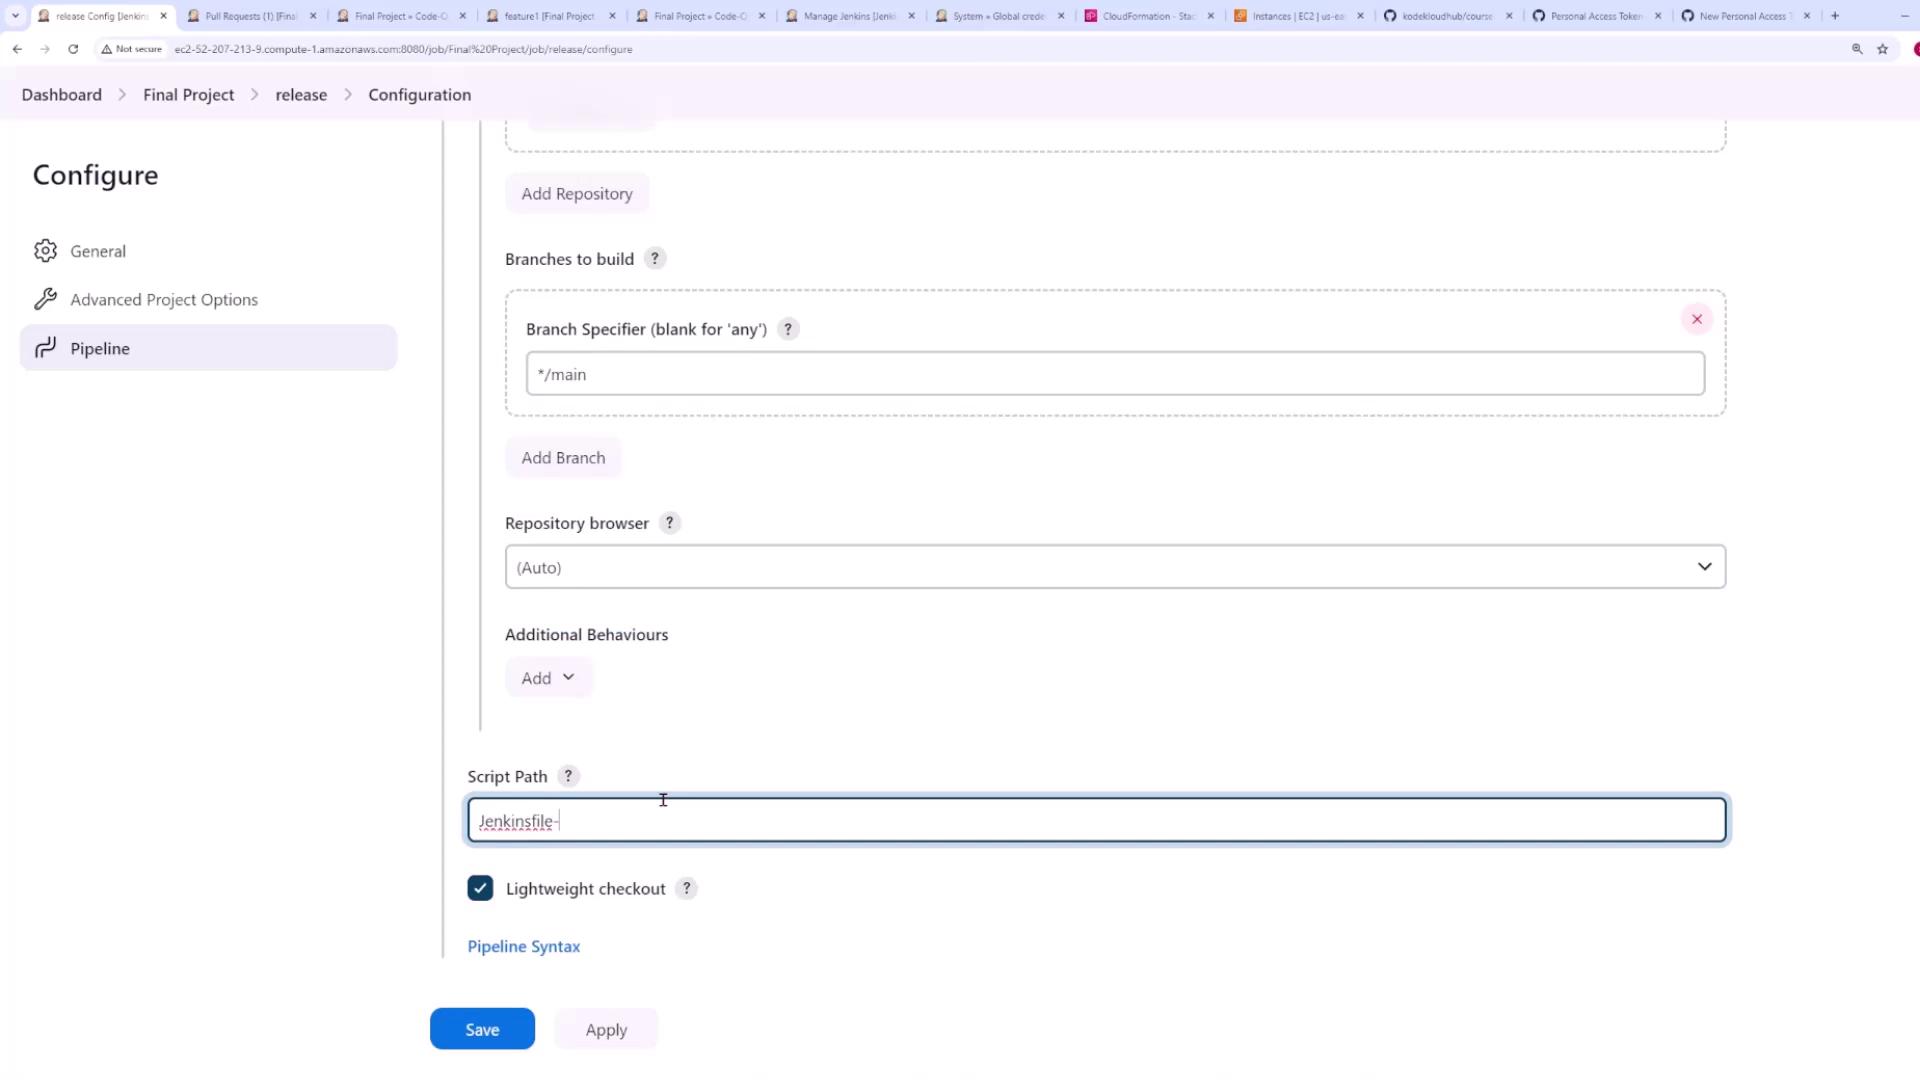
Task: Open help for Repository browser
Action: [670, 523]
